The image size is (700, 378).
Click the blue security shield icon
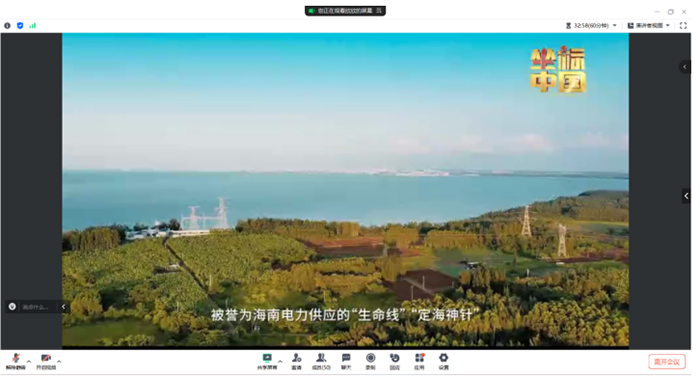pos(20,26)
